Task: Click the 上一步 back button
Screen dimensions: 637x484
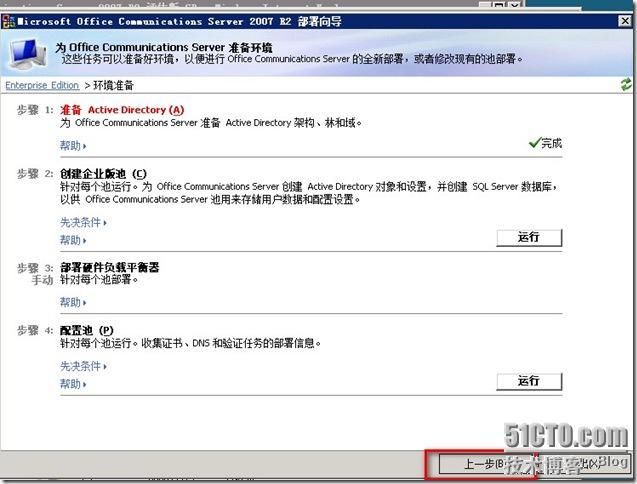Action: click(486, 464)
